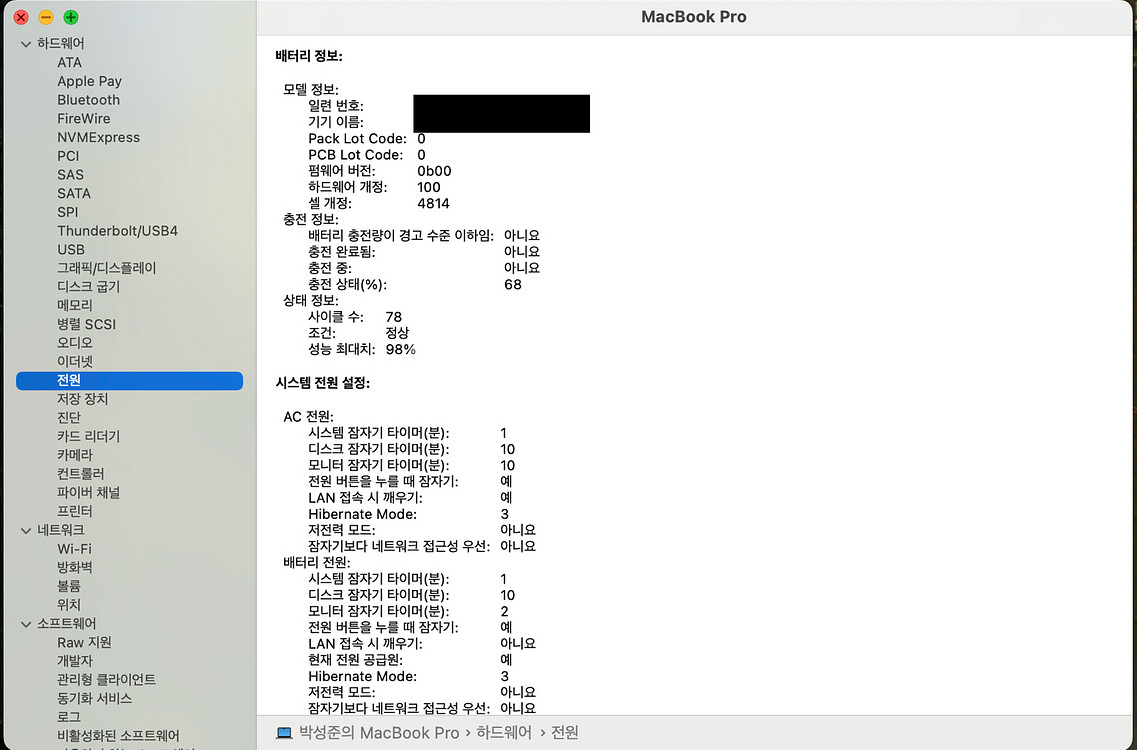Select 오디오 in the sidebar
This screenshot has width=1137, height=750.
tap(75, 342)
